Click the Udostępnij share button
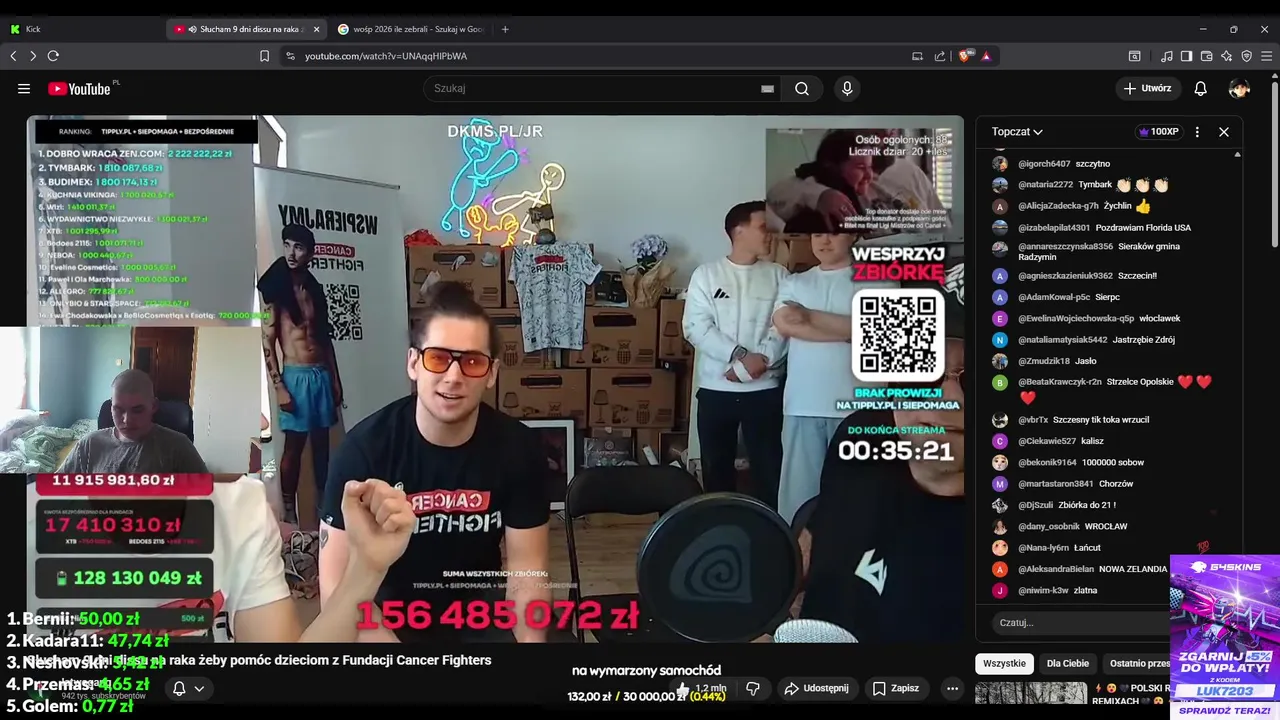1280x720 pixels. pyautogui.click(x=816, y=688)
